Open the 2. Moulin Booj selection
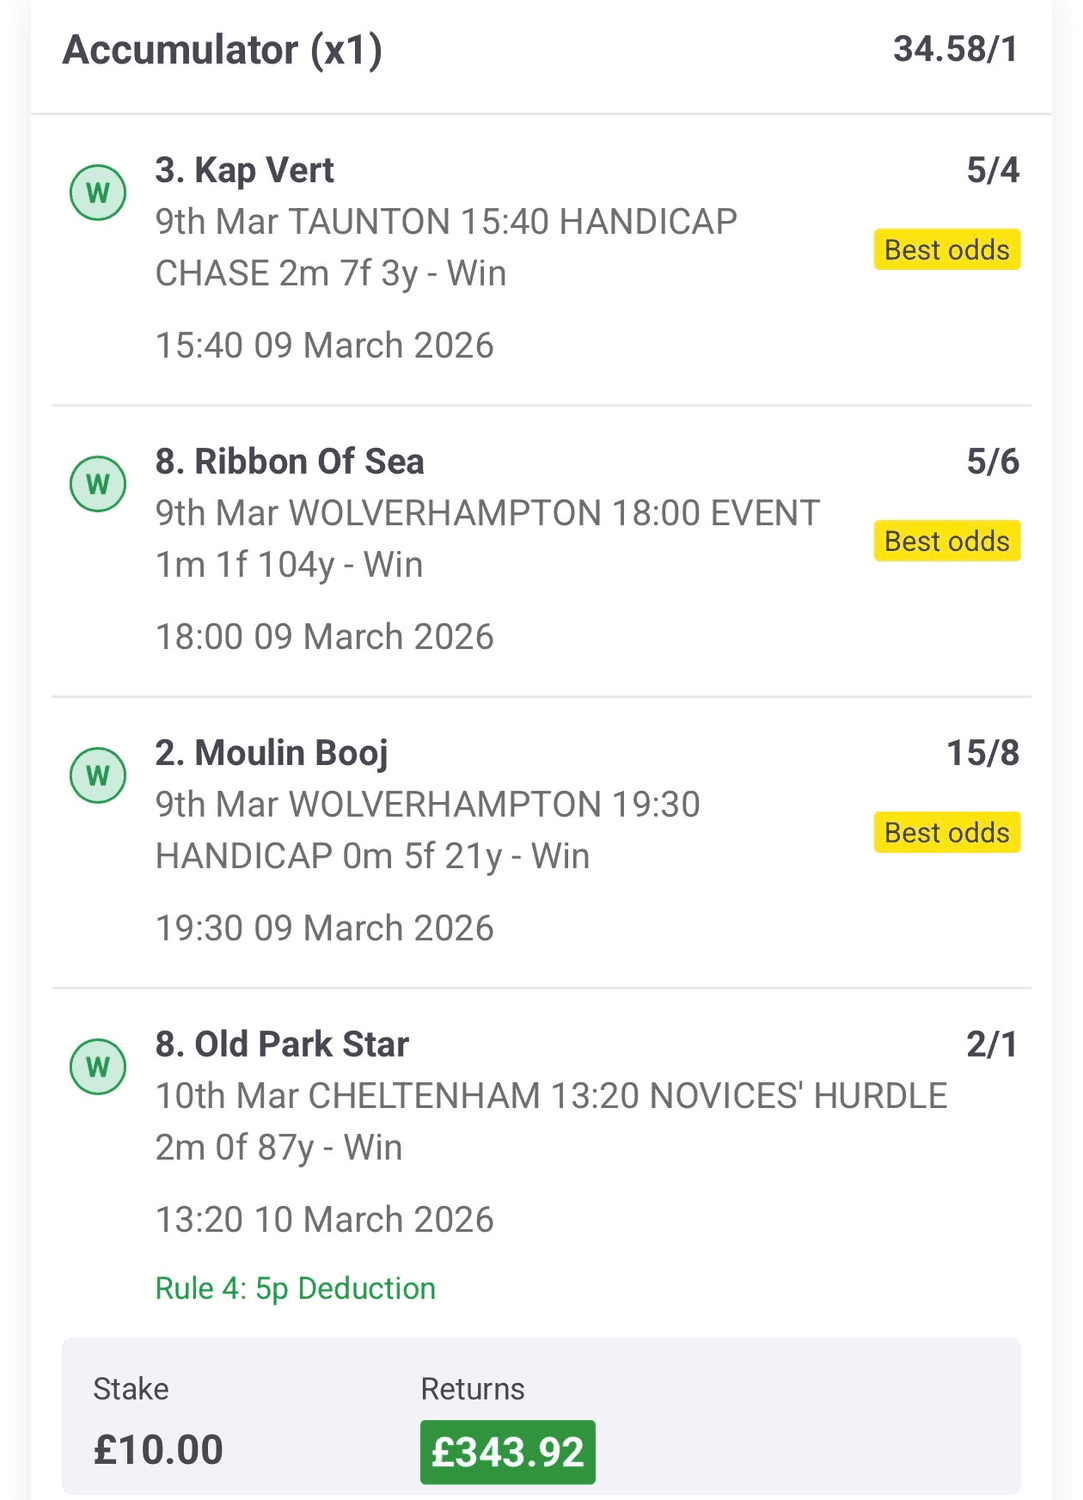 point(271,753)
